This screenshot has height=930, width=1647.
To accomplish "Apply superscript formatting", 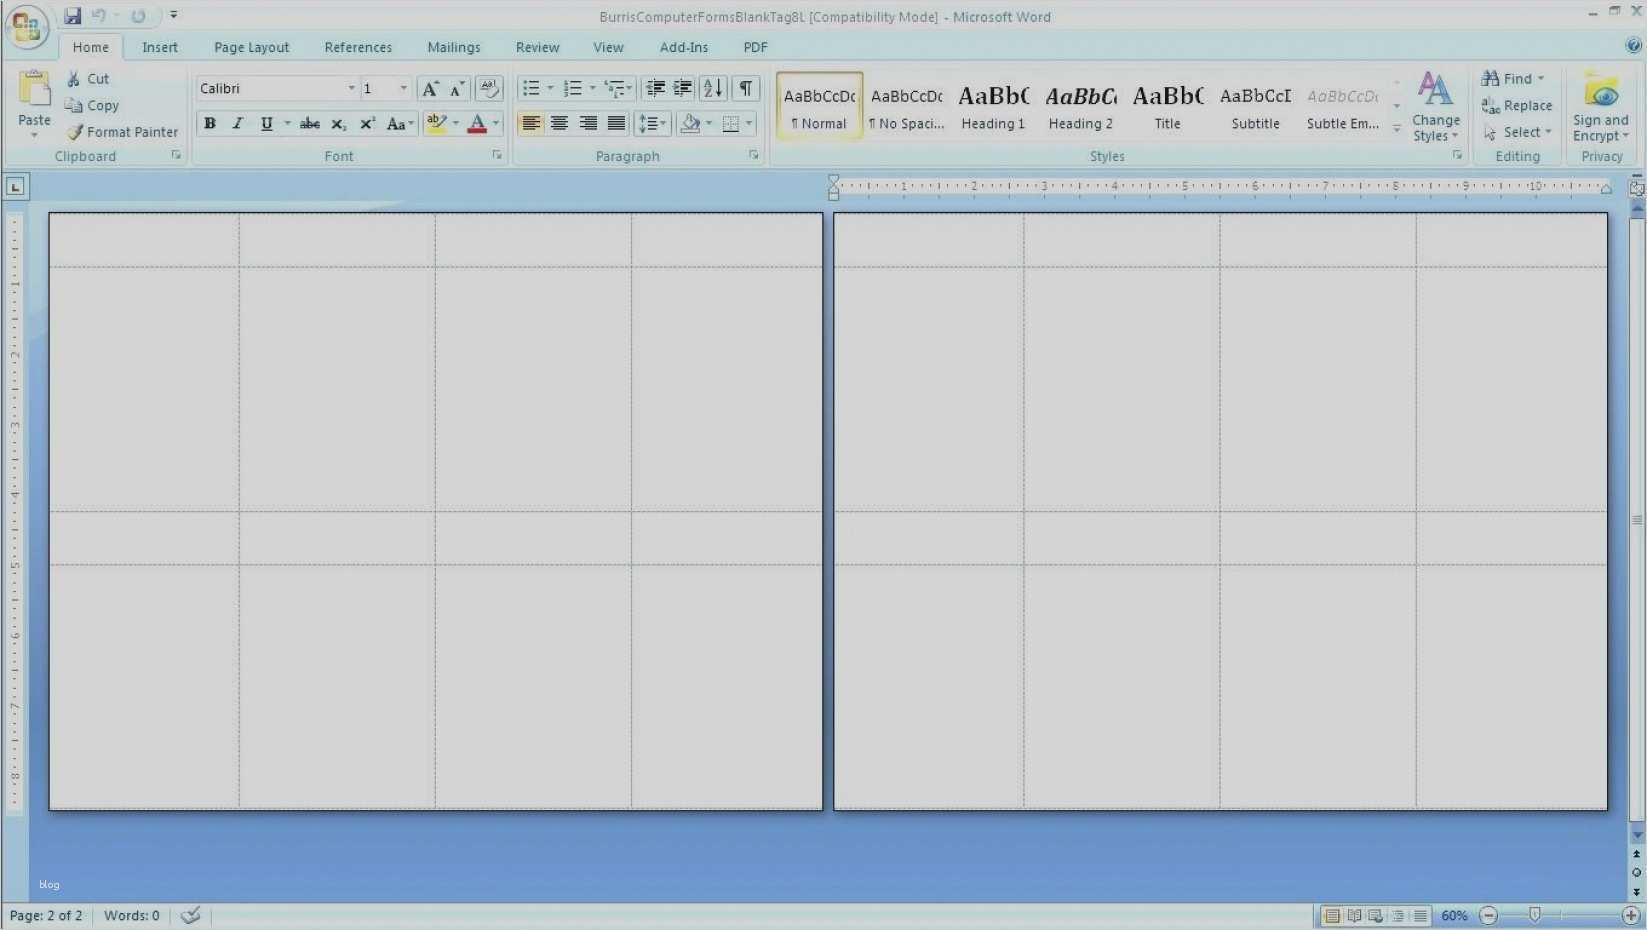I will (368, 124).
